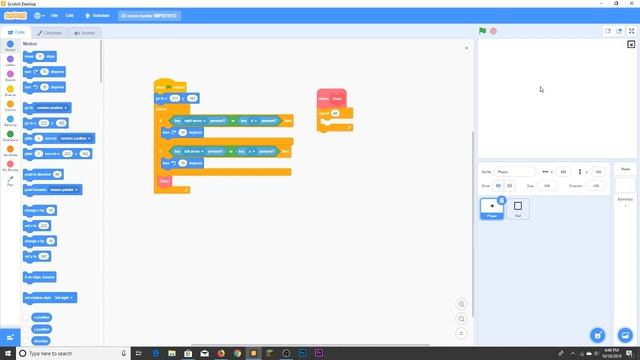Open the Tutorials menu item
The width and height of the screenshot is (640, 360).
click(x=97, y=16)
